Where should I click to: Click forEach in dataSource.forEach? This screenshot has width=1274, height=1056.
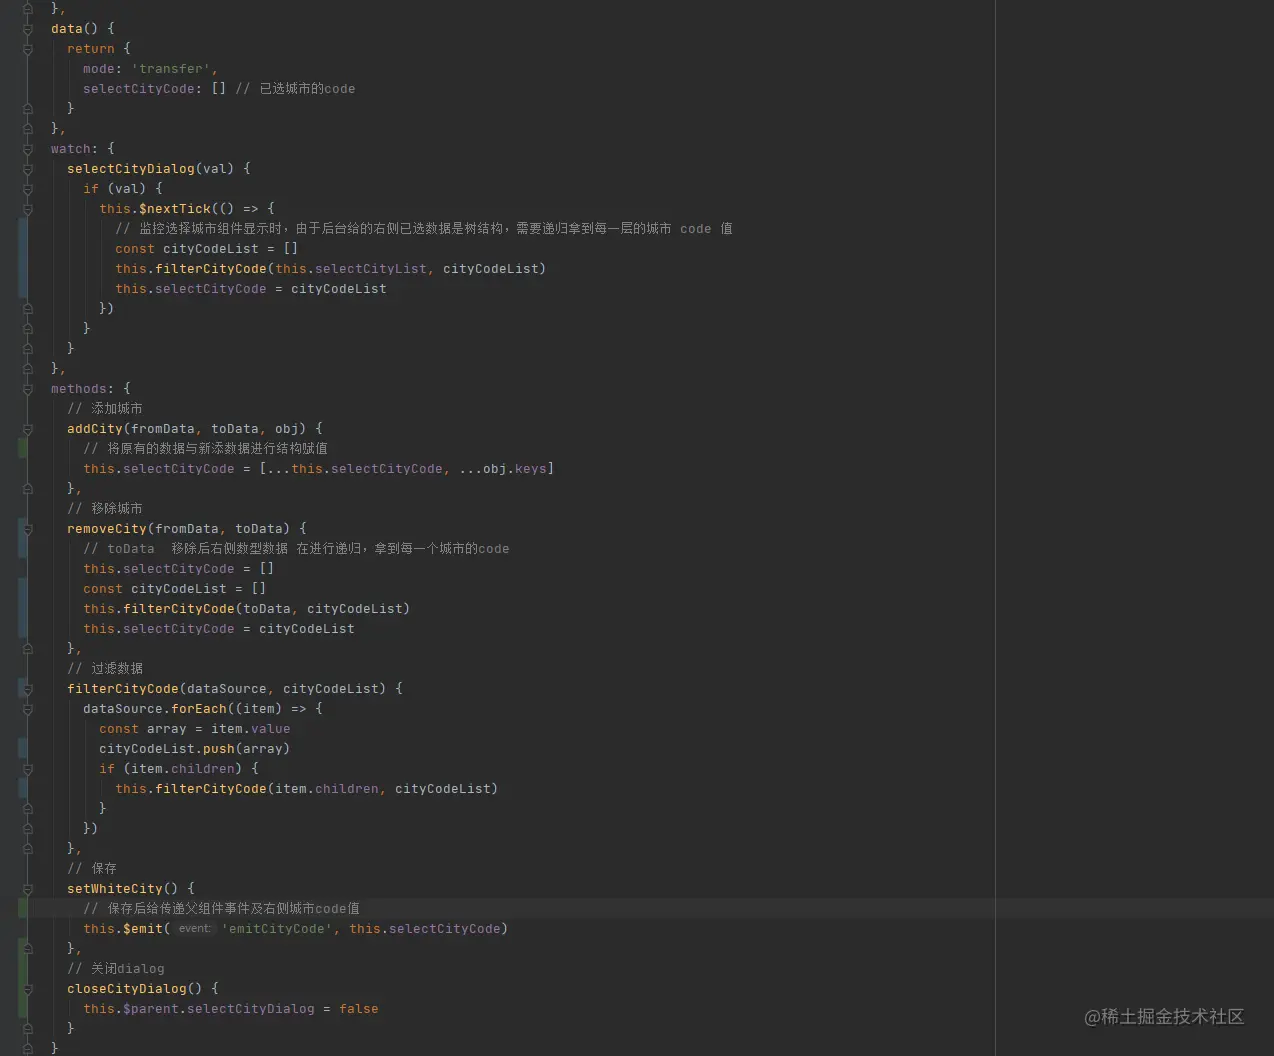tap(199, 709)
